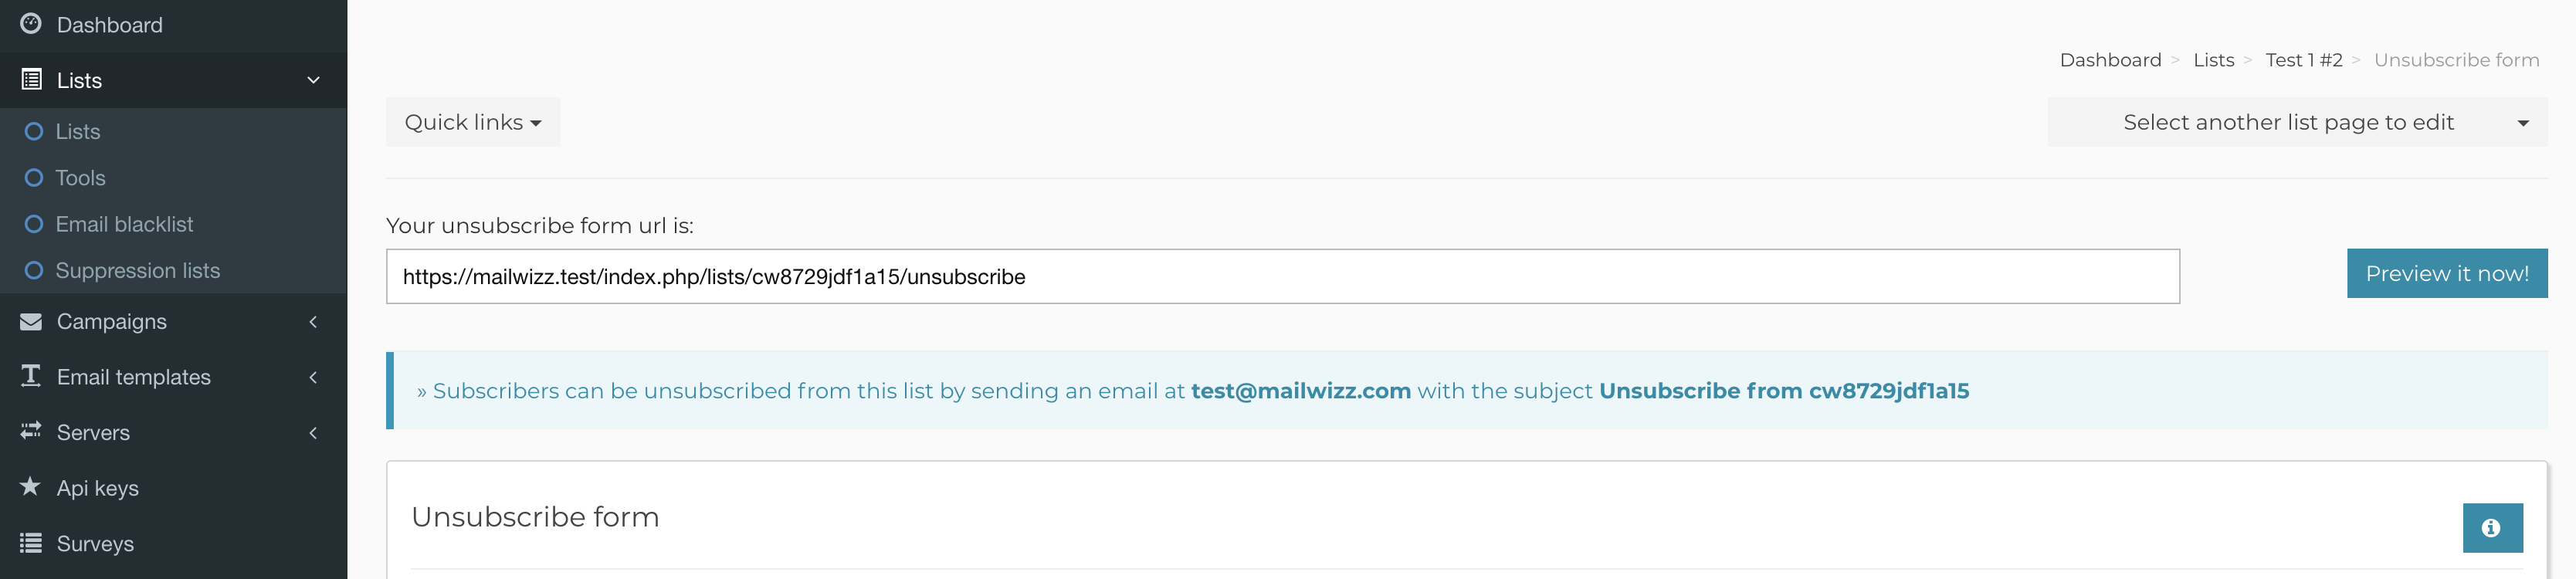Click the unsubscribe form URL field
2576x579 pixels.
[x=1282, y=277]
